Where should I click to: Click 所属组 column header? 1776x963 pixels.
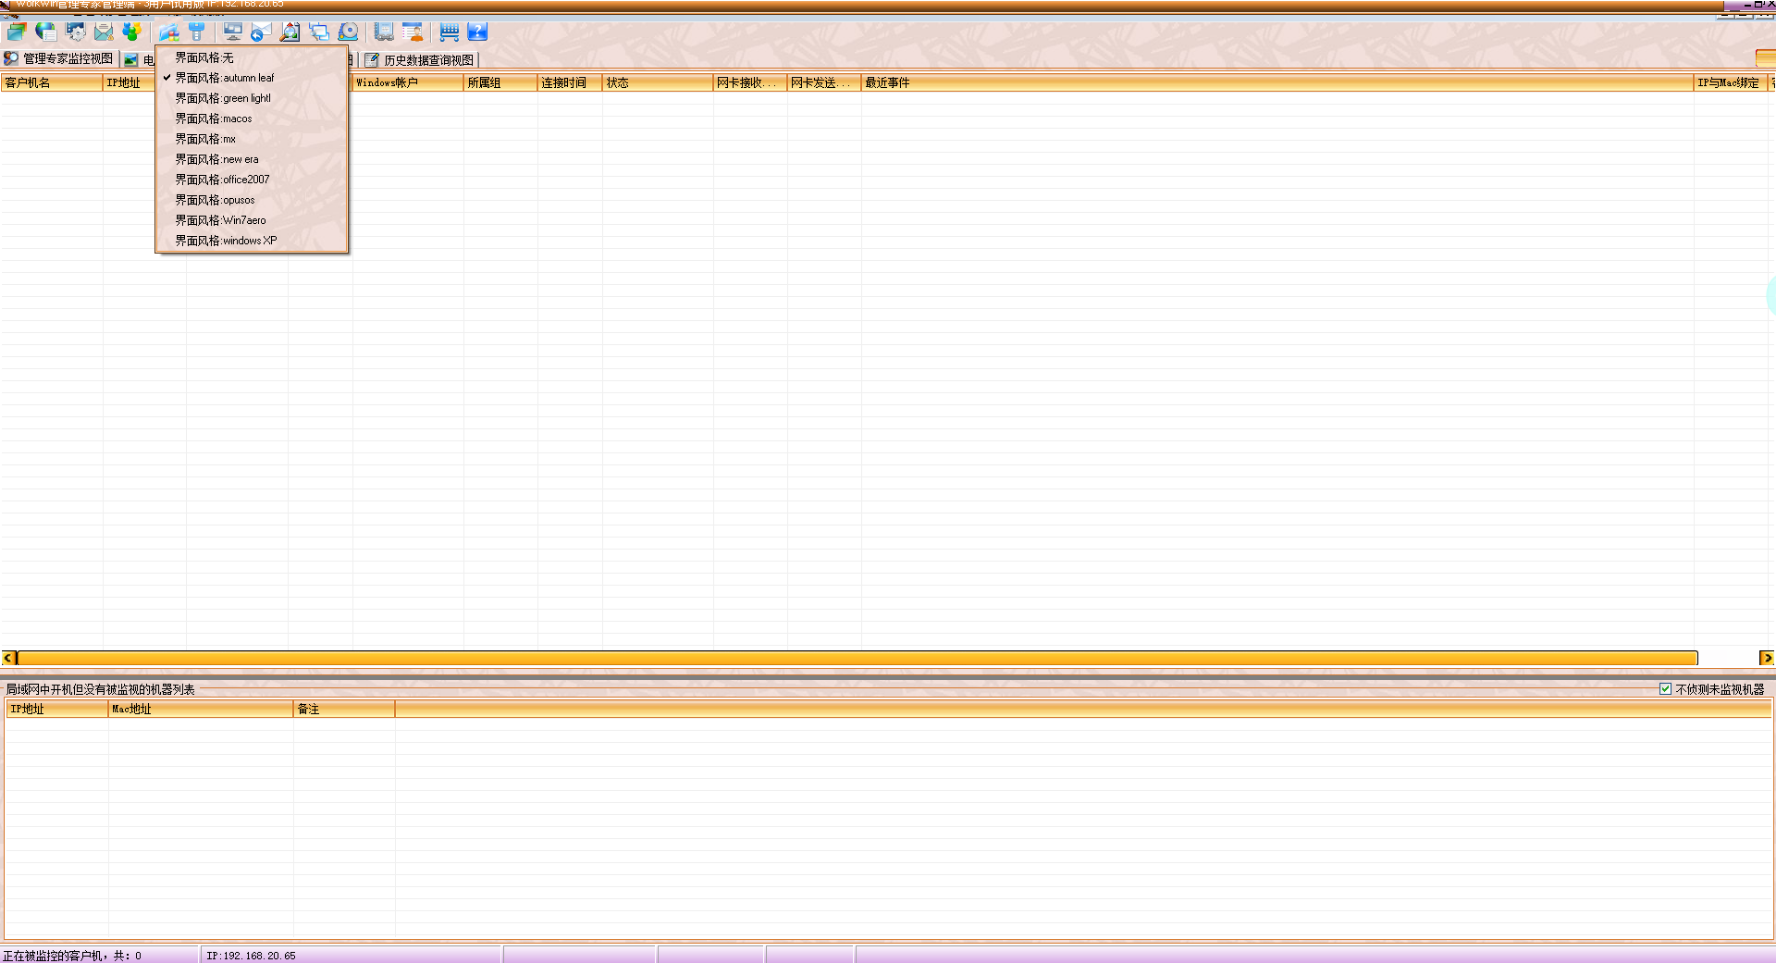tap(500, 83)
